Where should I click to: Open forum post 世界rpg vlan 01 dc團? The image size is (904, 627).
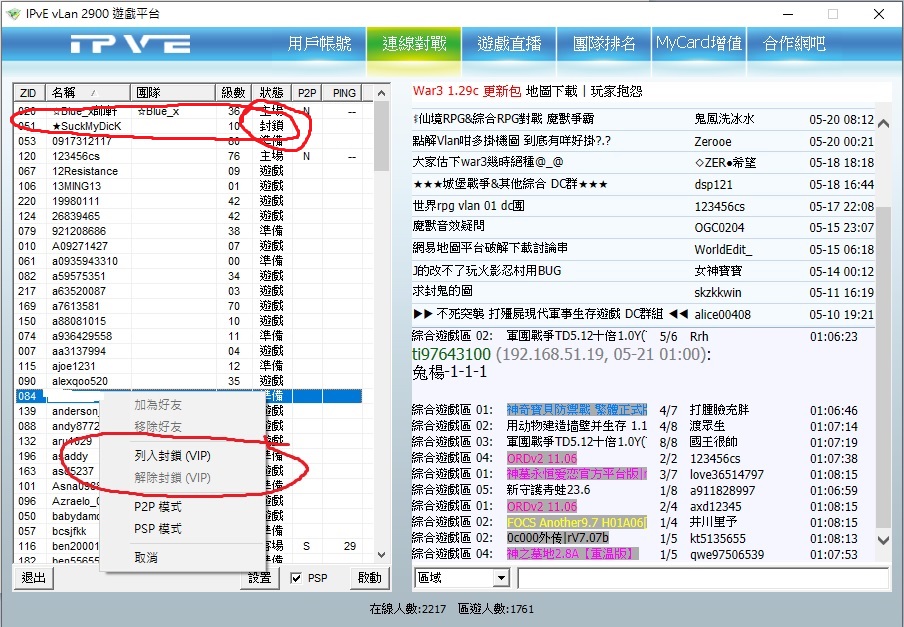click(x=468, y=206)
